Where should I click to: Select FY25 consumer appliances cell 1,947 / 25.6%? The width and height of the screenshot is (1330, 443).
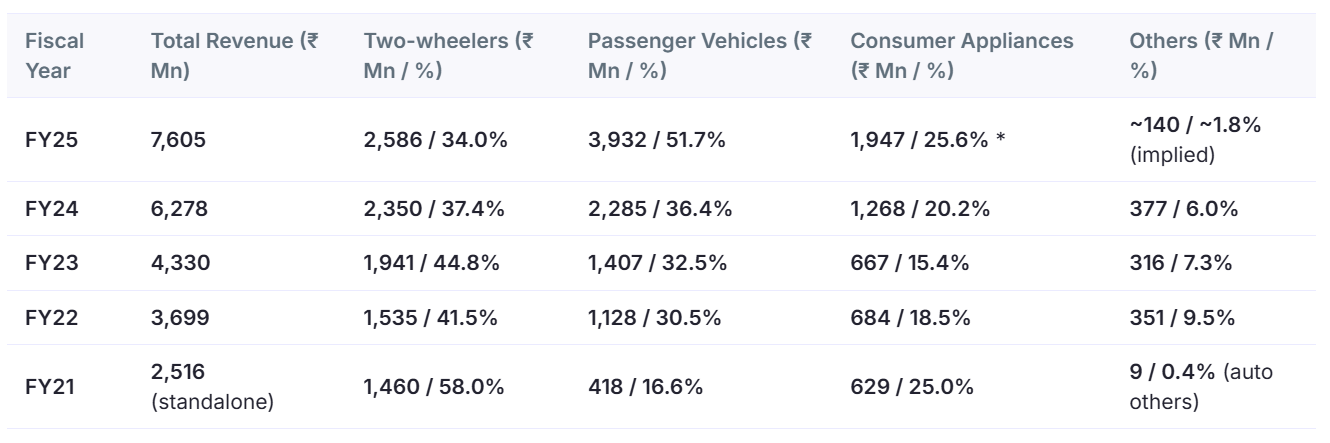[x=920, y=140]
